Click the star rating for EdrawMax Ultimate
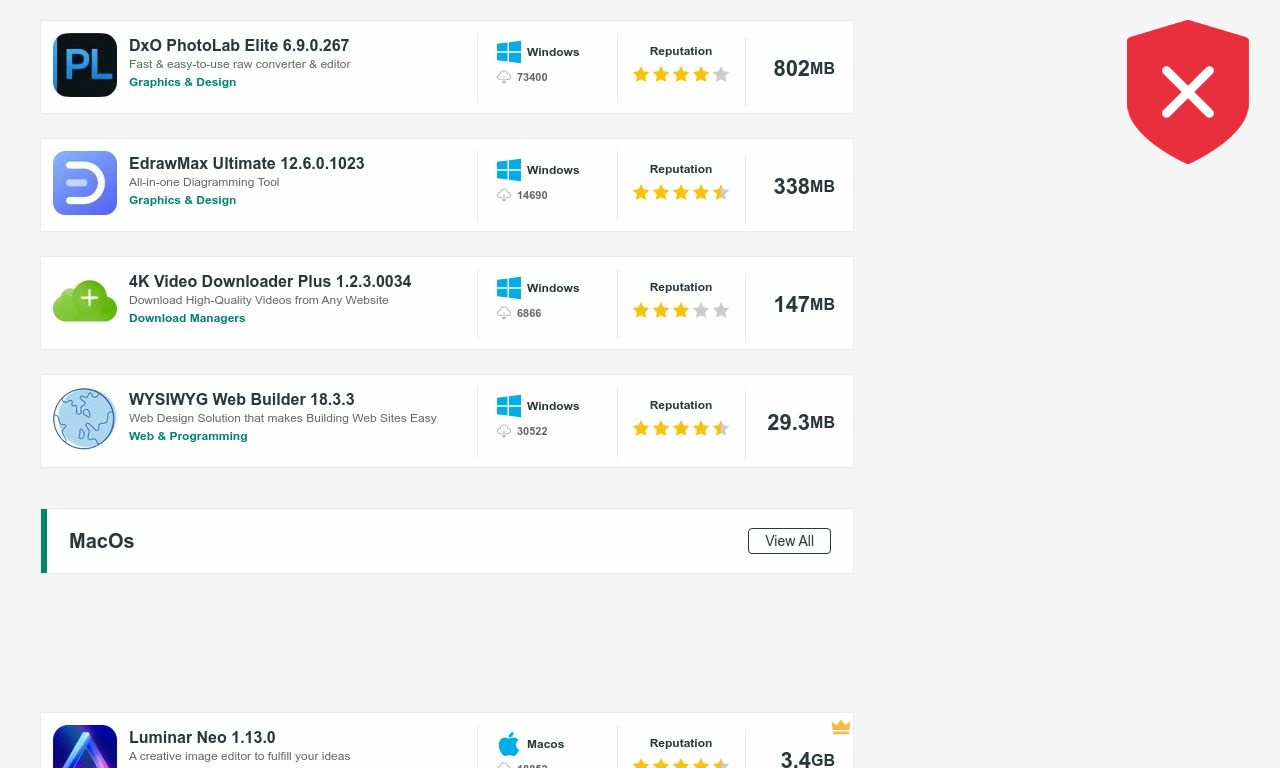 pos(681,192)
